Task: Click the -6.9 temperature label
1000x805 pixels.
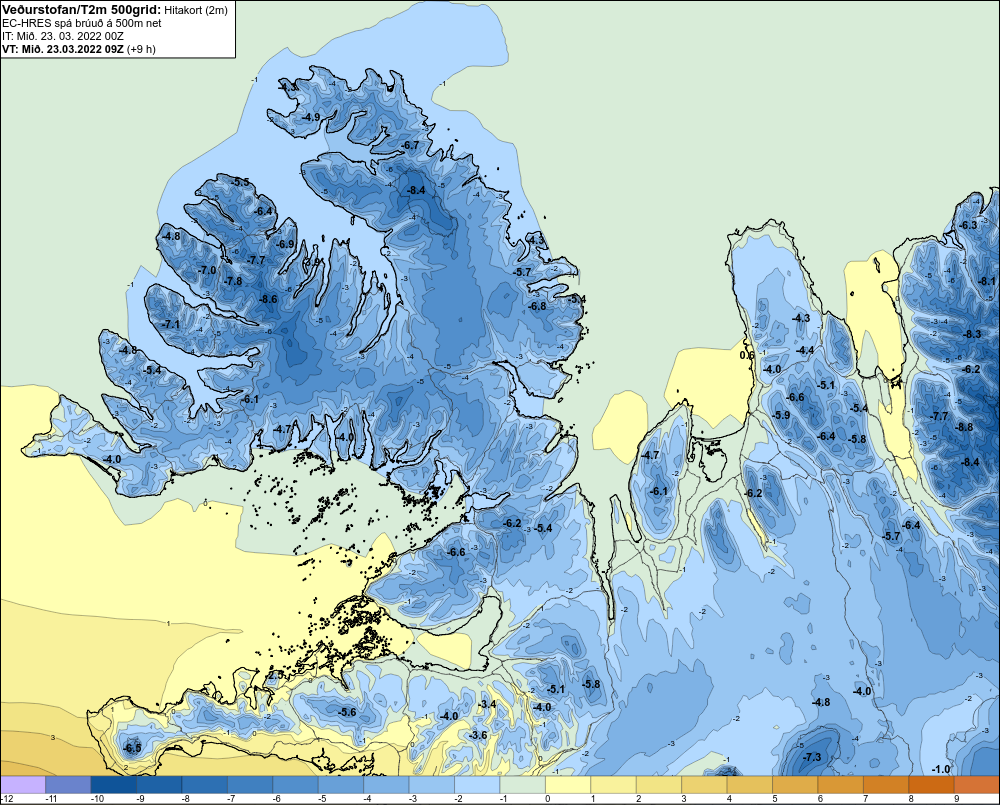Action: tap(285, 244)
